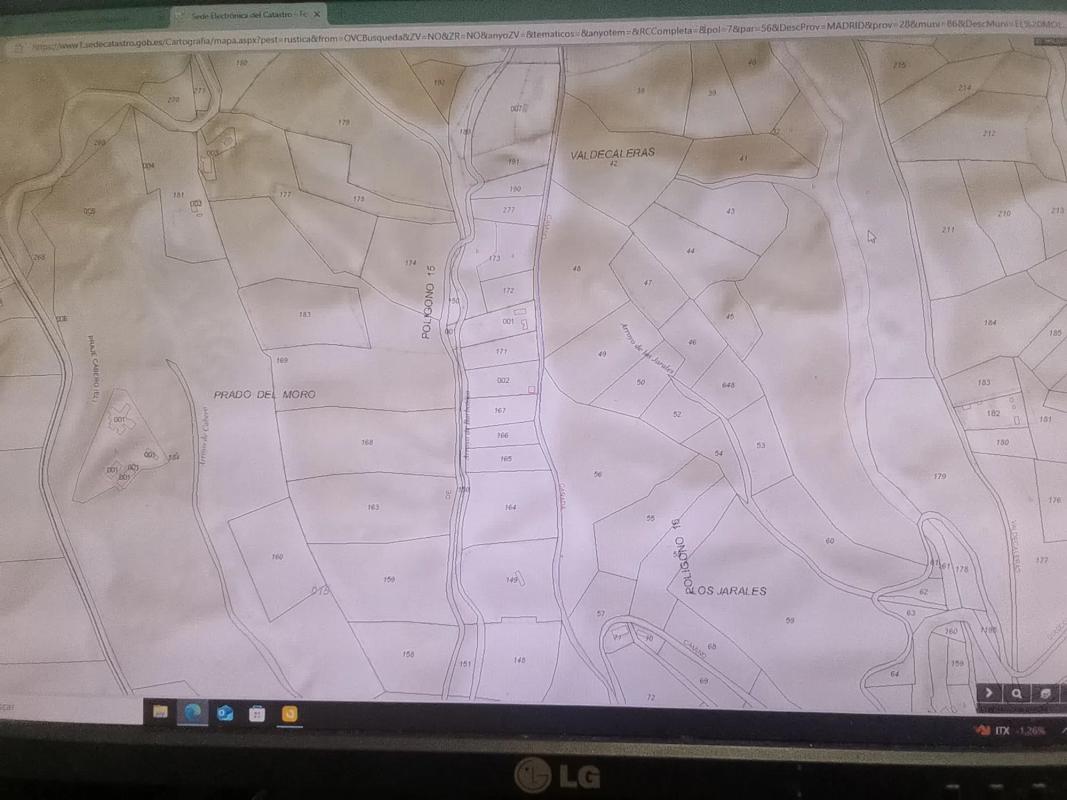The height and width of the screenshot is (800, 1067).
Task: Select parcel 179 on the right side
Action: coord(939,476)
